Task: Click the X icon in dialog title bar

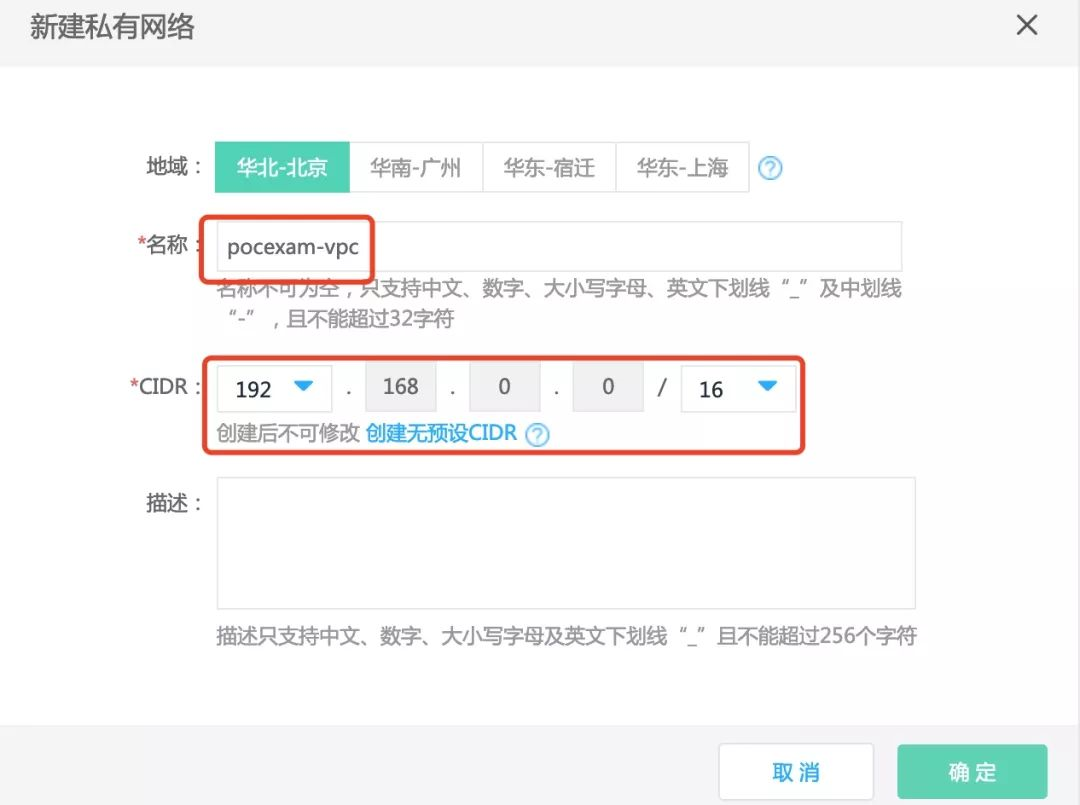Action: [x=1027, y=25]
